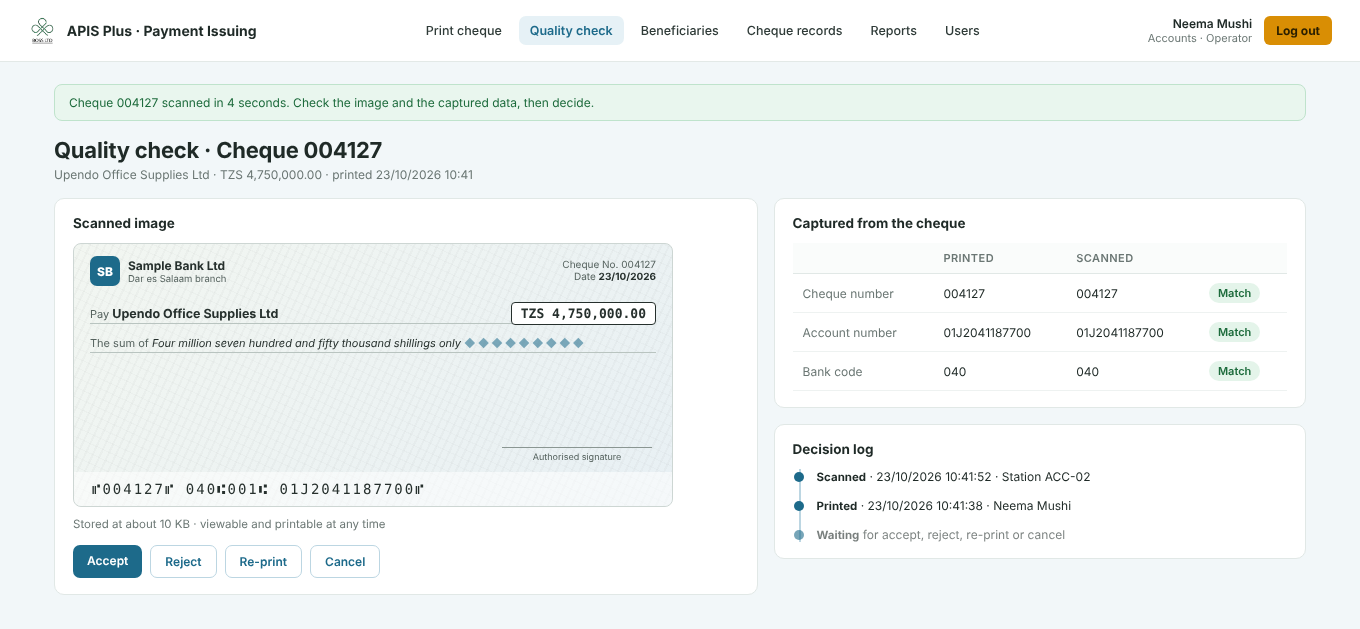This screenshot has height=629, width=1360.
Task: Open the Cheque records tab
Action: pos(795,31)
